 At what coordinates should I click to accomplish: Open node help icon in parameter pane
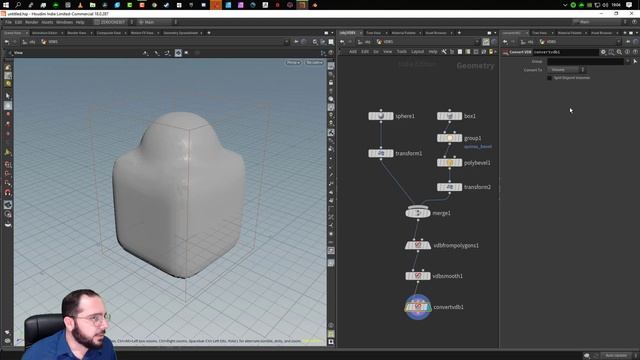tap(635, 52)
